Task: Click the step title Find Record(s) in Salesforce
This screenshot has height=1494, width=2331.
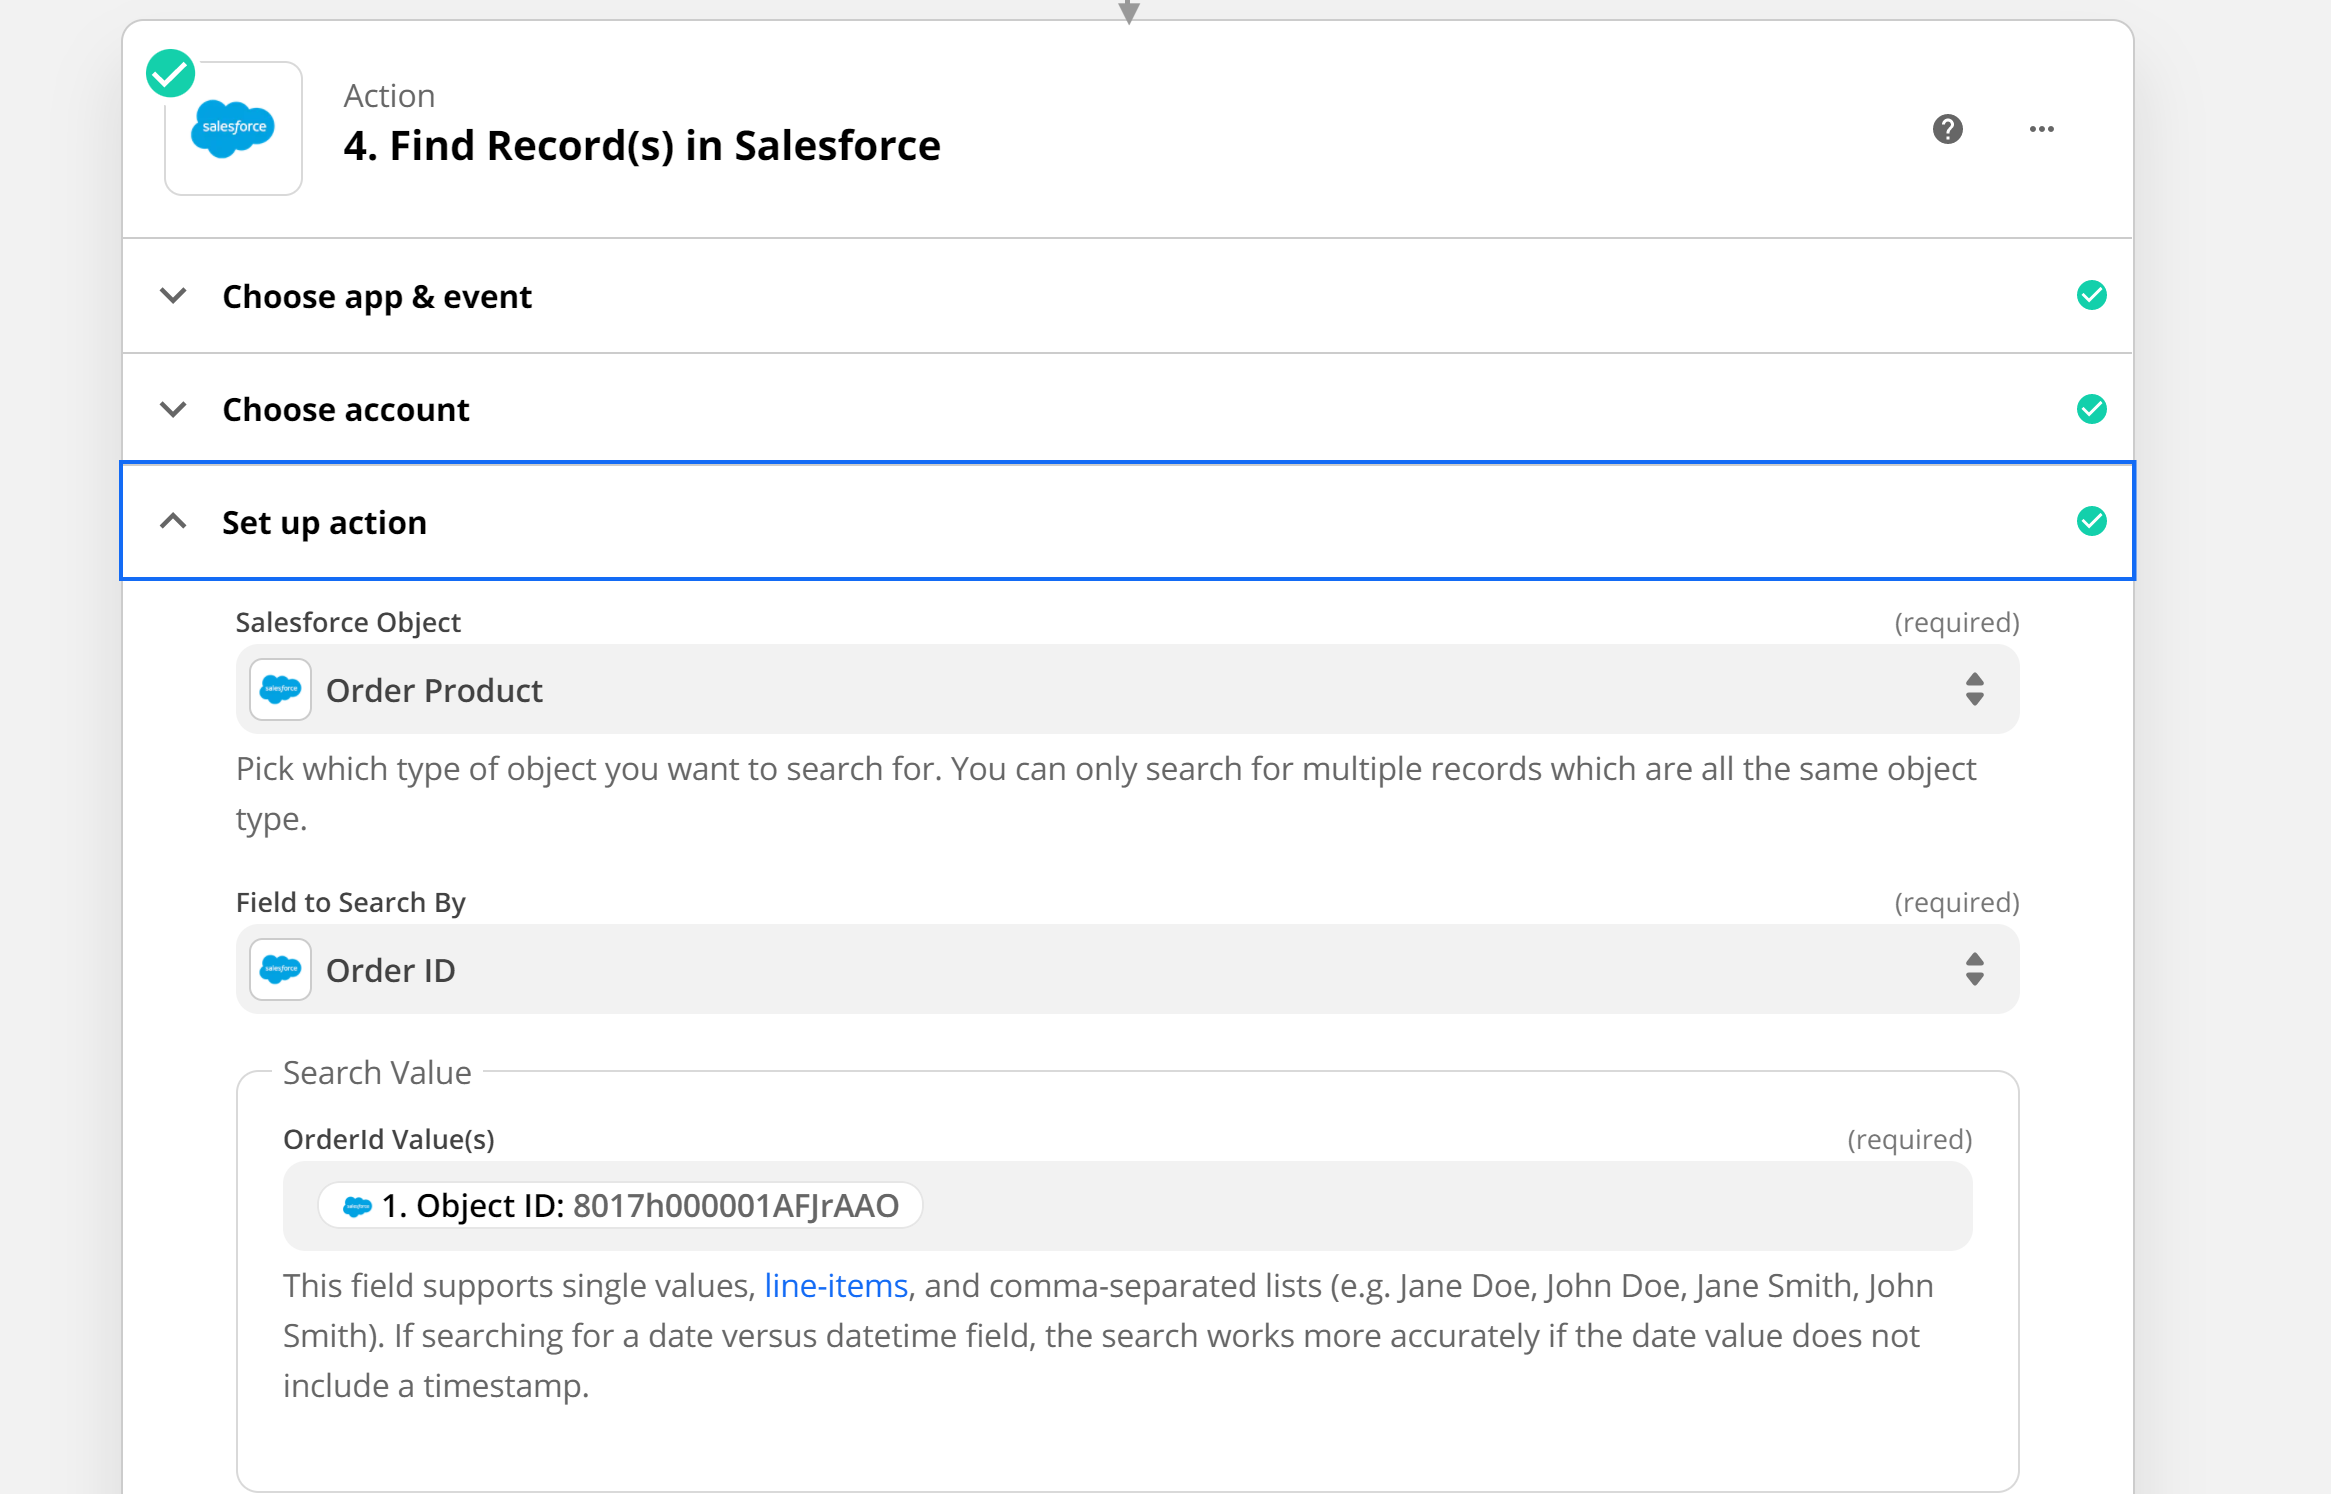Action: (642, 146)
